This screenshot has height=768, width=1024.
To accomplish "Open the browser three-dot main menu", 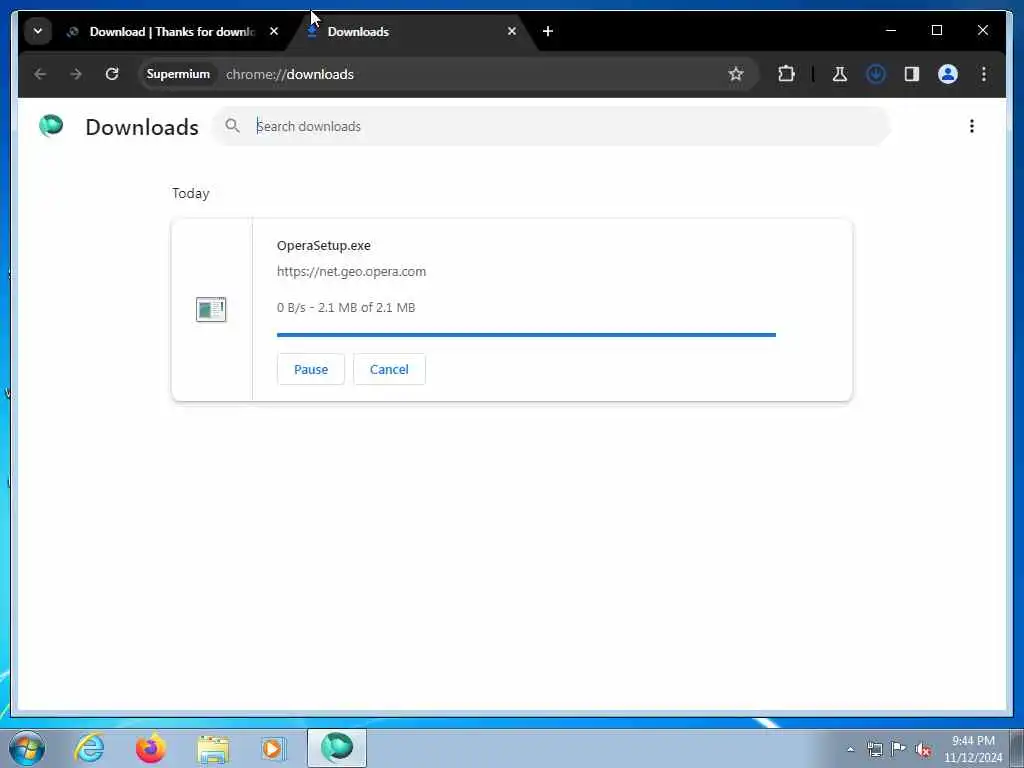I will pyautogui.click(x=984, y=74).
